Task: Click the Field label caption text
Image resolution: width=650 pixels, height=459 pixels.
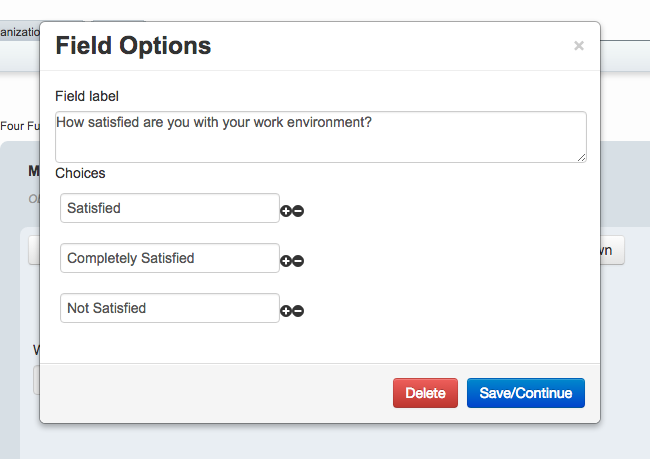Action: (87, 96)
